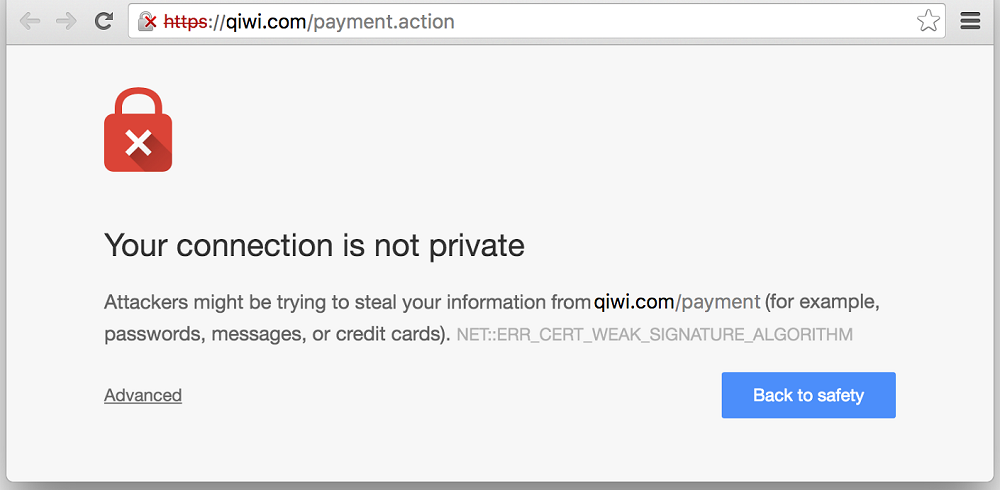This screenshot has height=490, width=1000.
Task: Open the Chrome hamburger menu
Action: [969, 21]
